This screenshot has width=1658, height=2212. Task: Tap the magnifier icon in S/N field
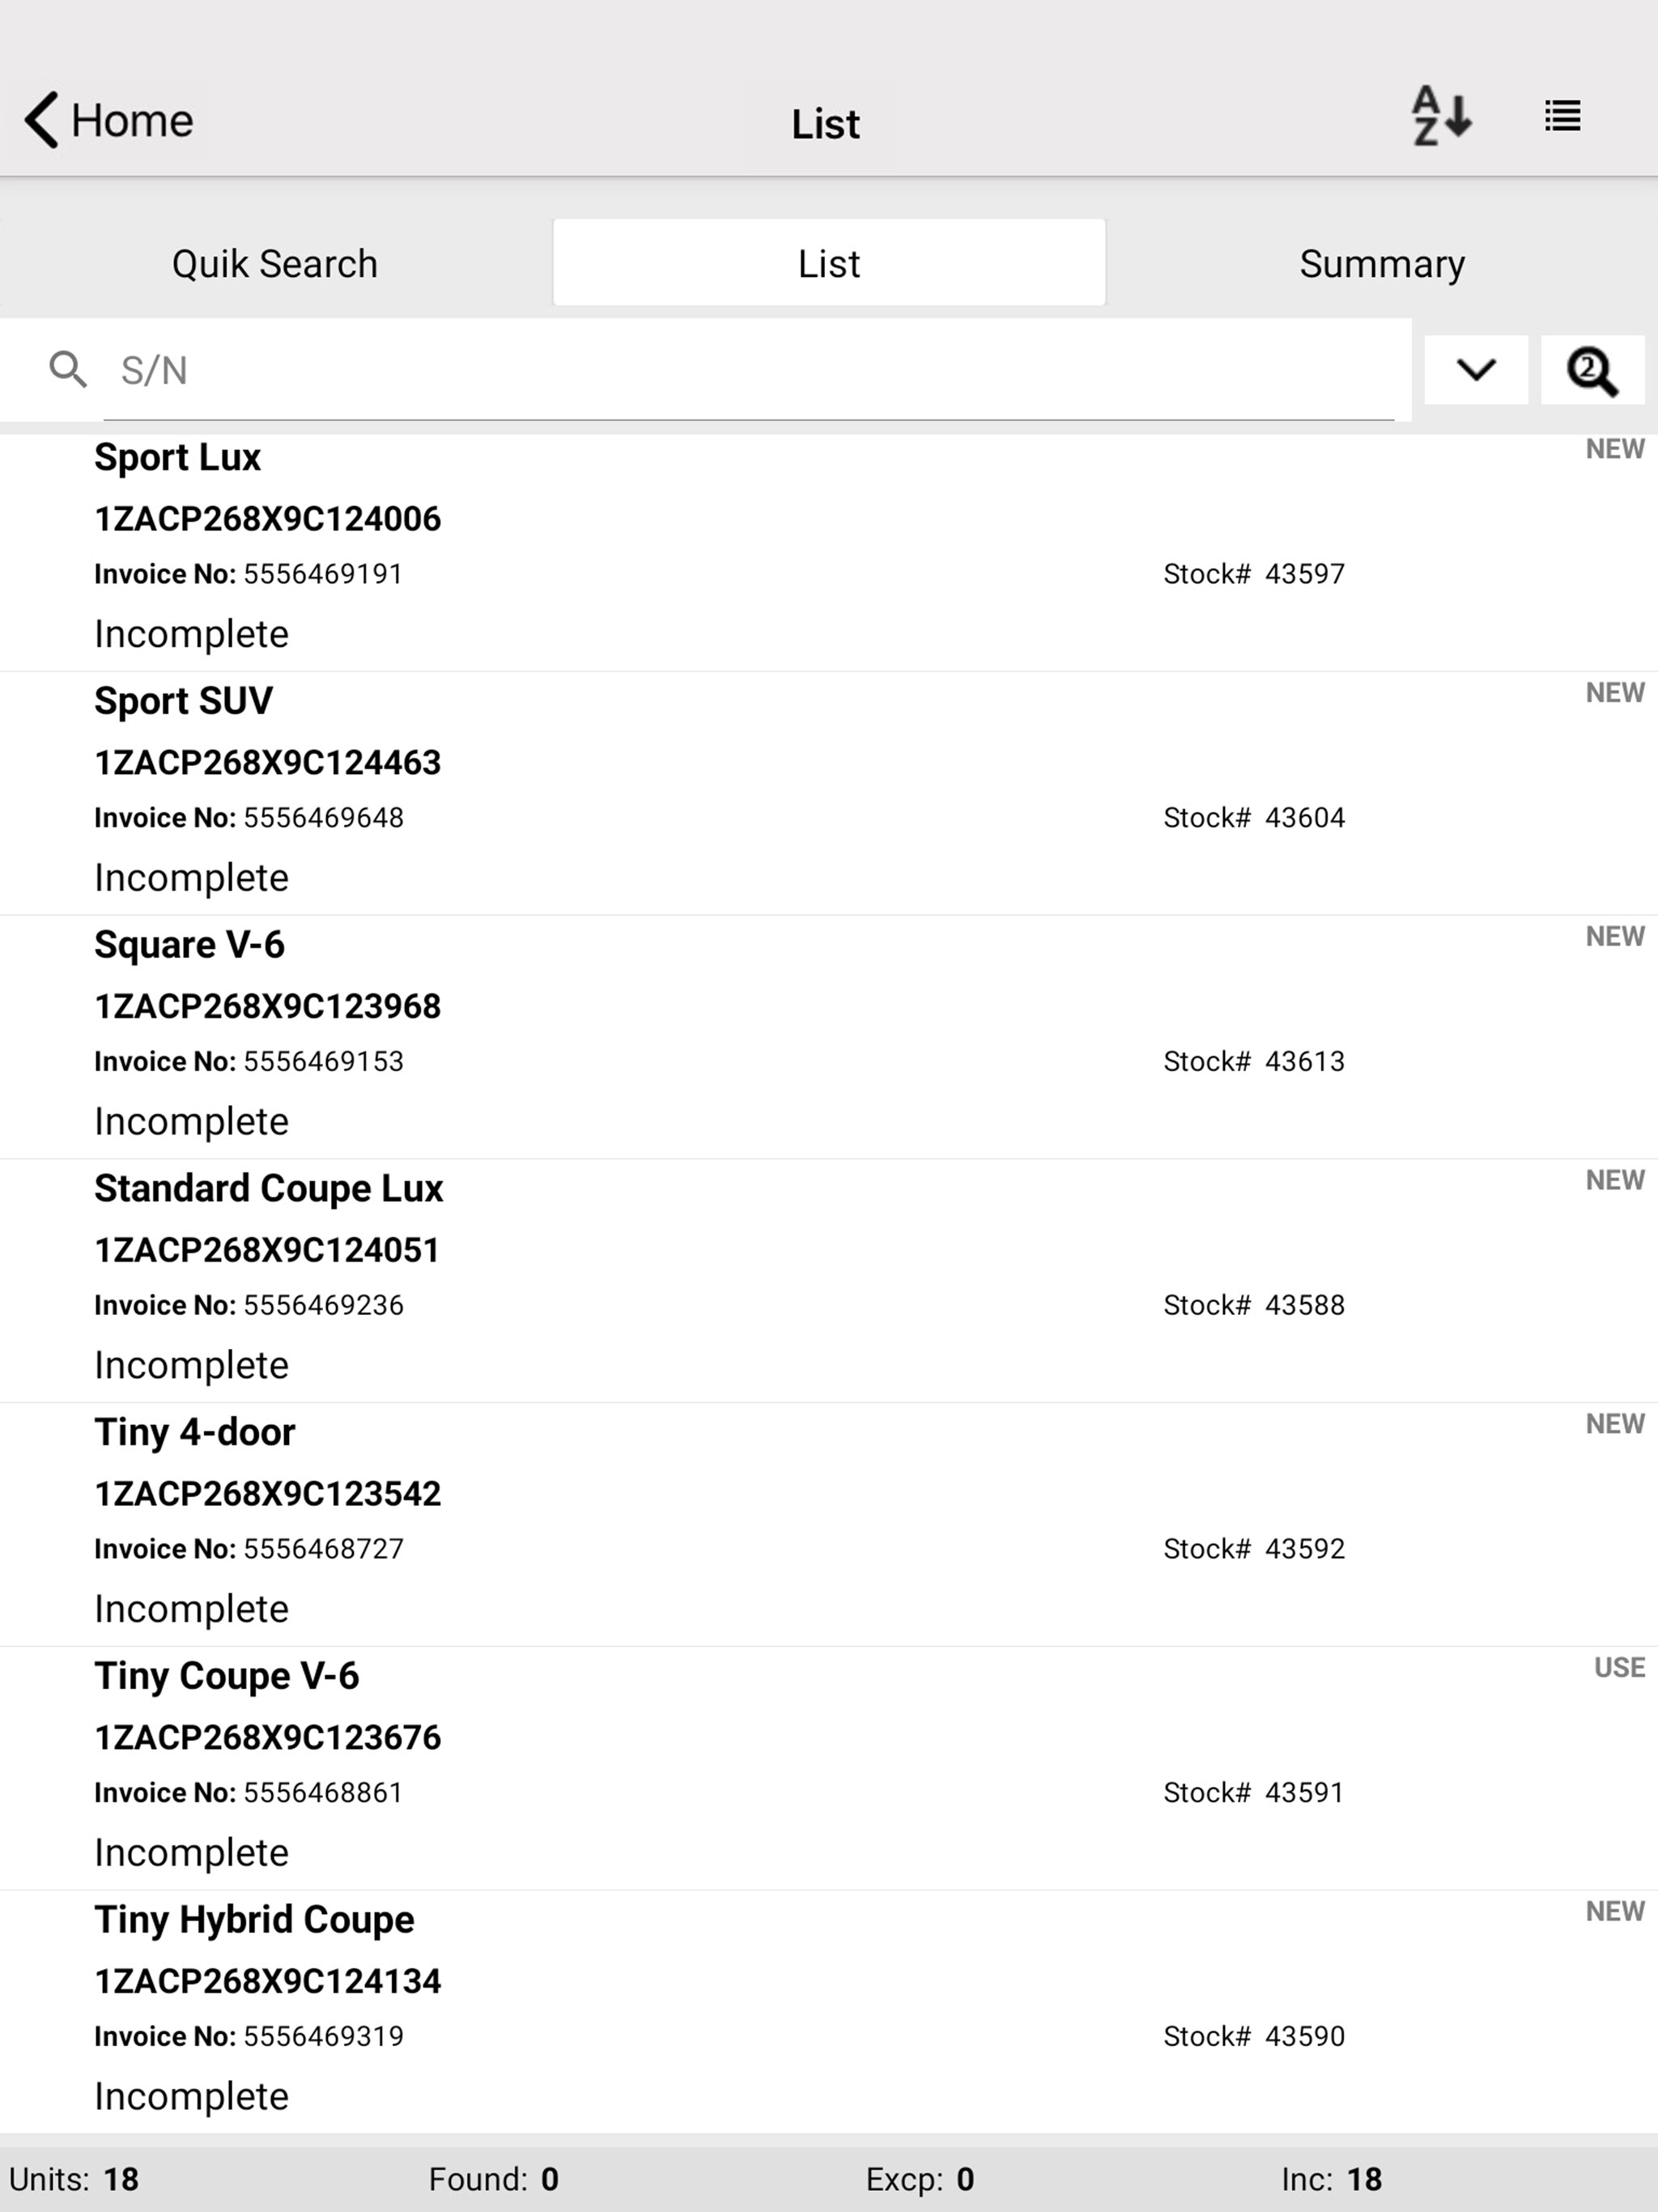(68, 370)
